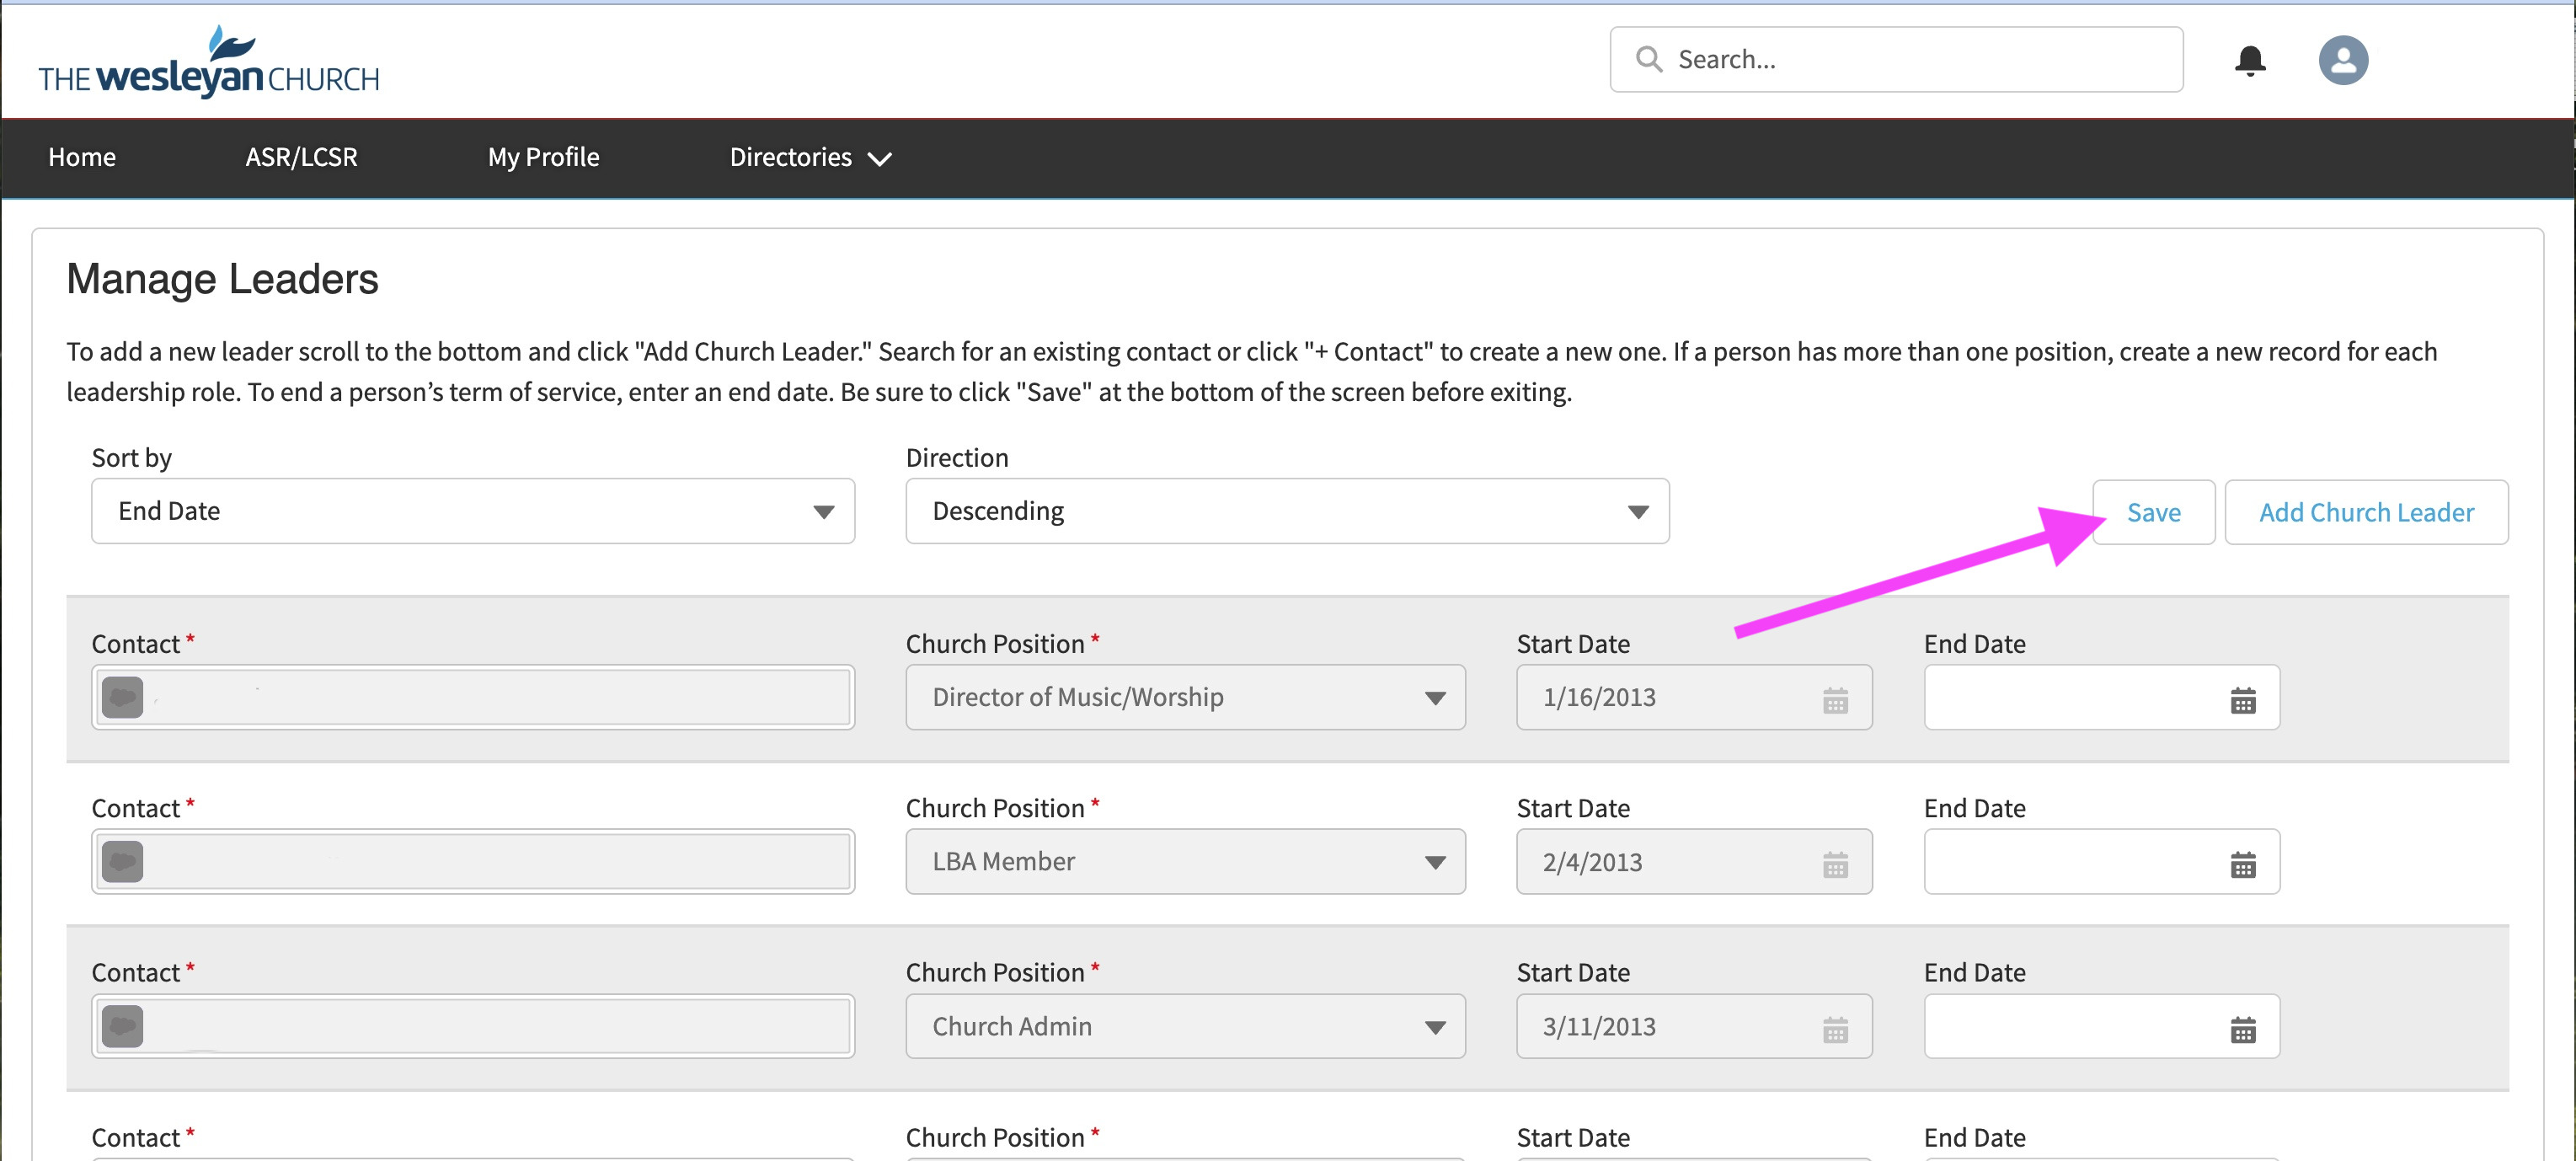Click the notification bell icon
Screen dimensions: 2576x1161
coord(2249,61)
